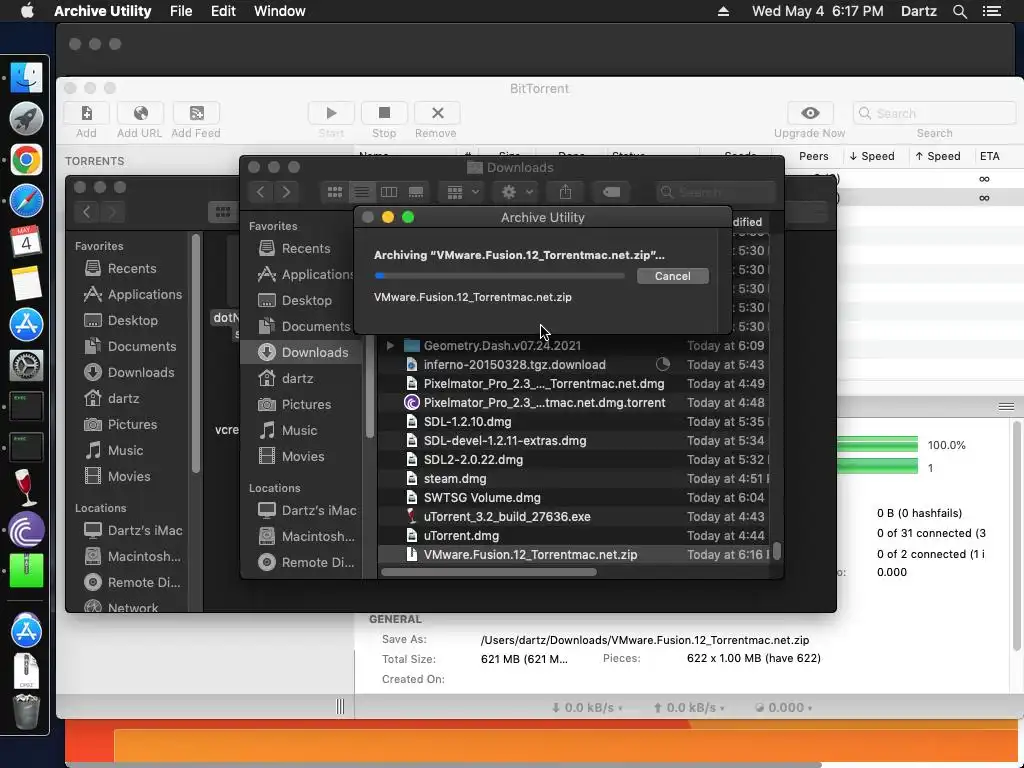Switch Downloads window to gallery view
Screen dimensions: 1024x768
416,192
